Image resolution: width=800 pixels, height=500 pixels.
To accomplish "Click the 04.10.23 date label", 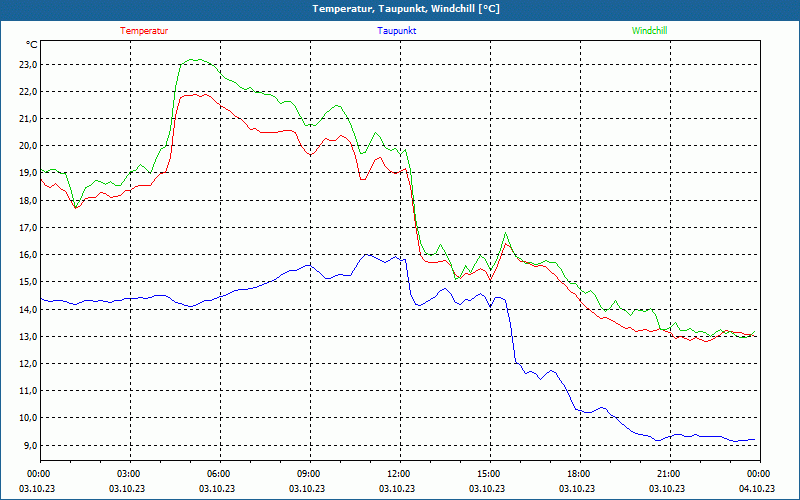I will tap(757, 488).
